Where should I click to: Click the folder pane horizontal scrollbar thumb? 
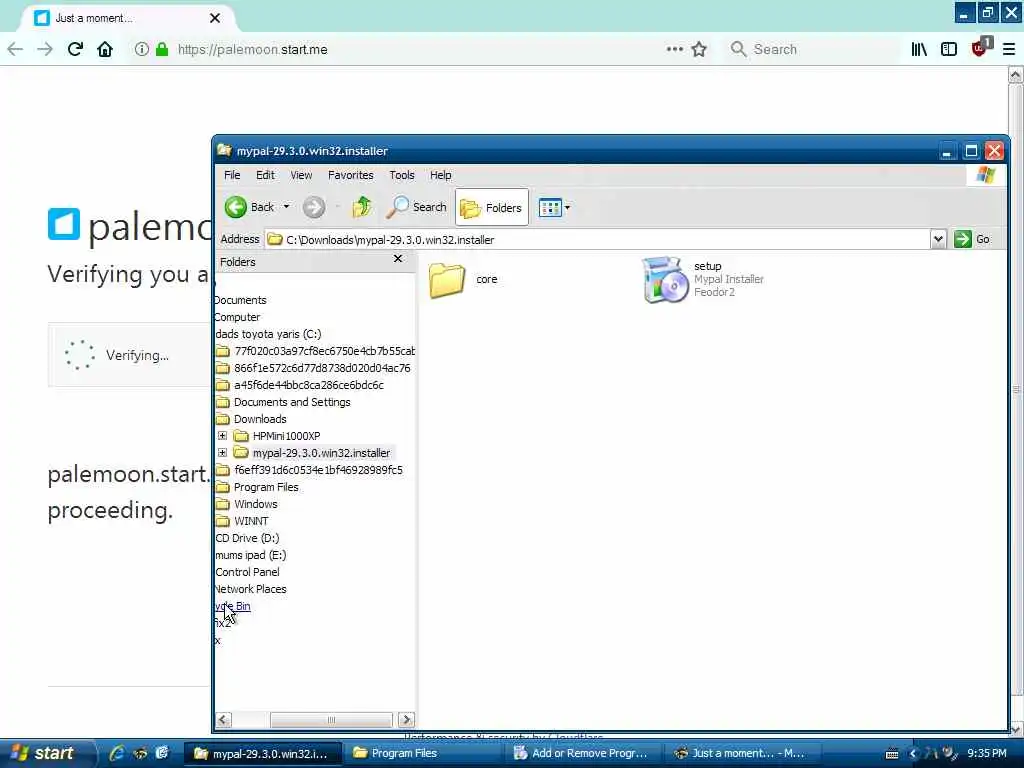click(331, 720)
